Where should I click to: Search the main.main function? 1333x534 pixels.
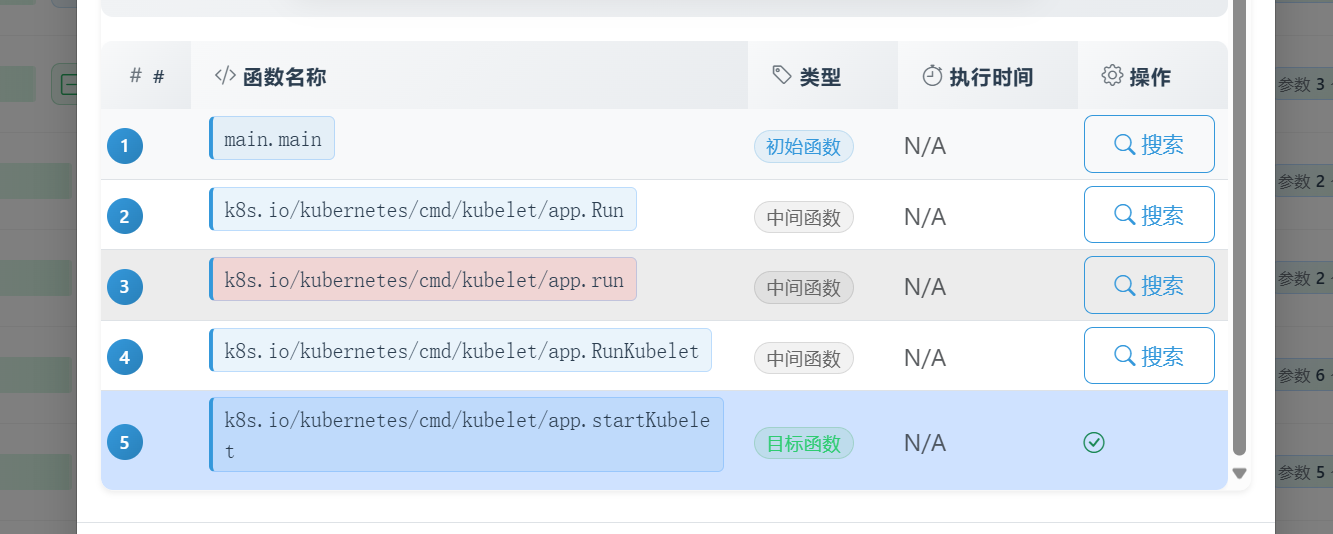pyautogui.click(x=1149, y=144)
